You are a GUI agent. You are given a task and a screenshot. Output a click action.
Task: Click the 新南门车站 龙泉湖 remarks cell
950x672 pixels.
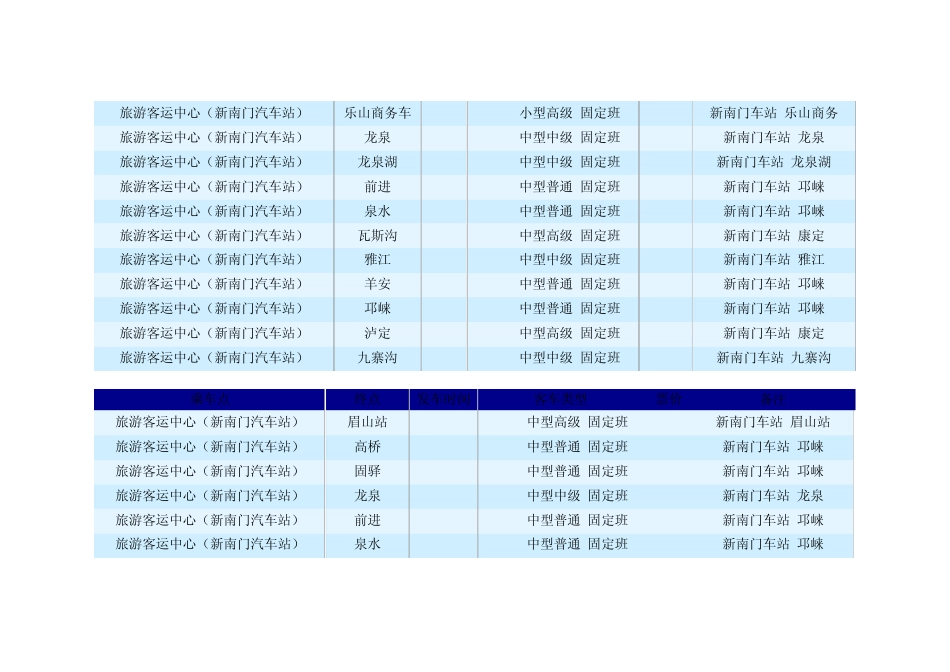[x=774, y=162]
